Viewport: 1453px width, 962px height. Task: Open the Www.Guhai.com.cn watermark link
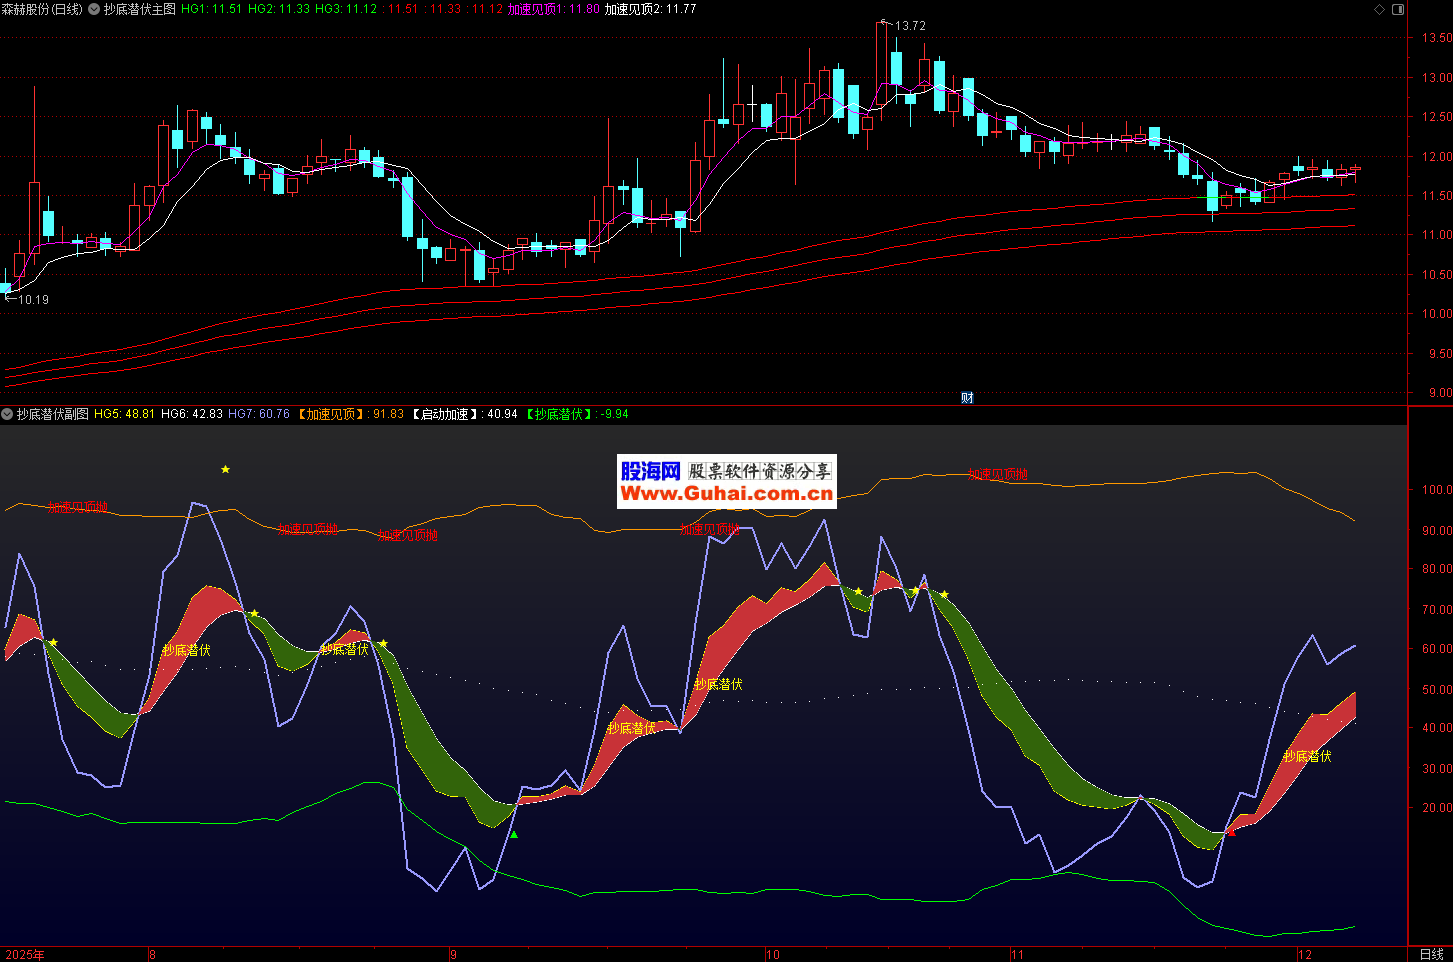click(726, 493)
